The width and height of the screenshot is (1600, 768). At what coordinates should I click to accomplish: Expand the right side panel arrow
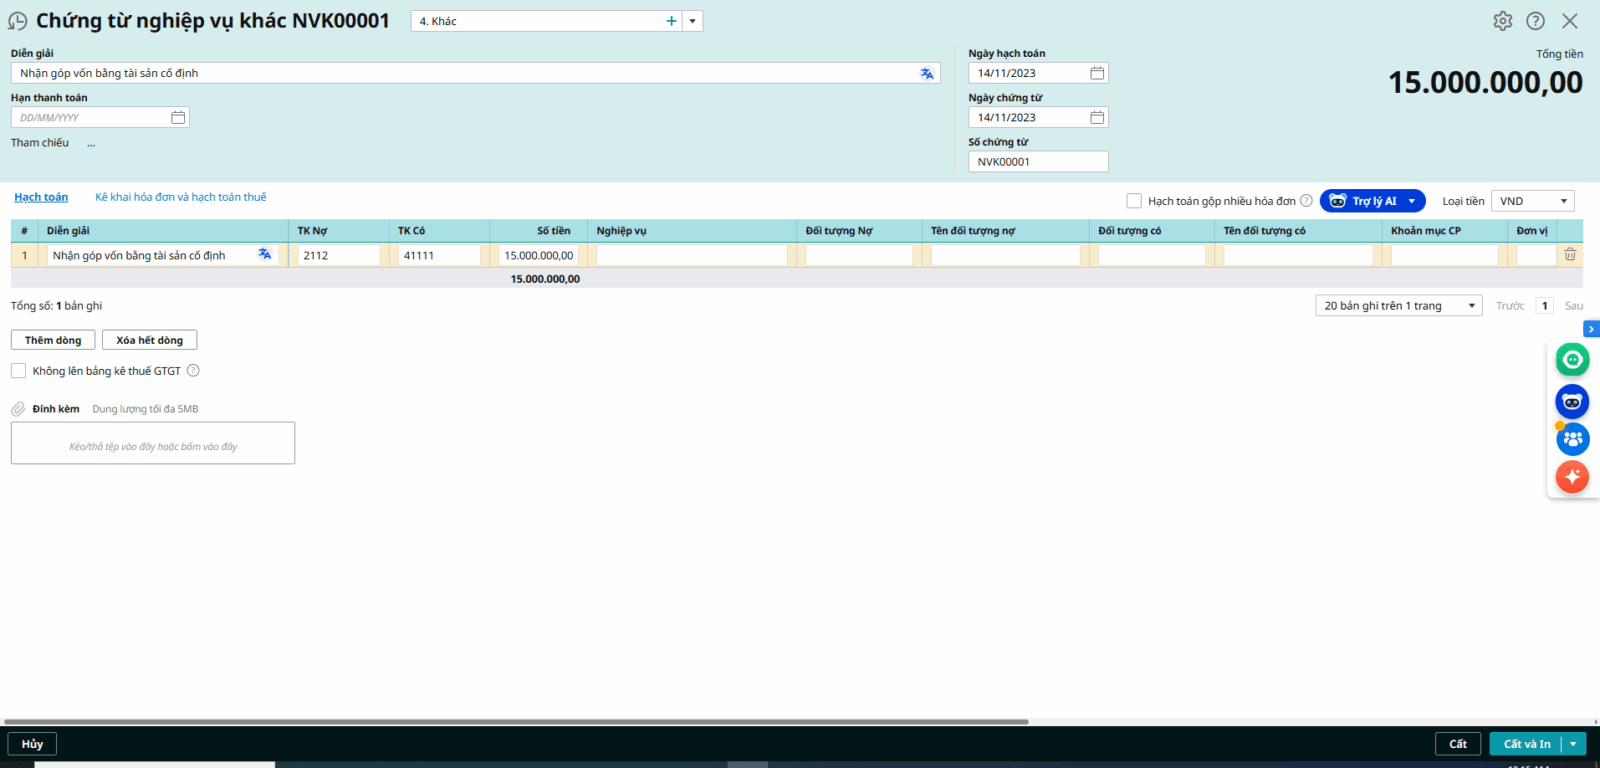[1591, 329]
